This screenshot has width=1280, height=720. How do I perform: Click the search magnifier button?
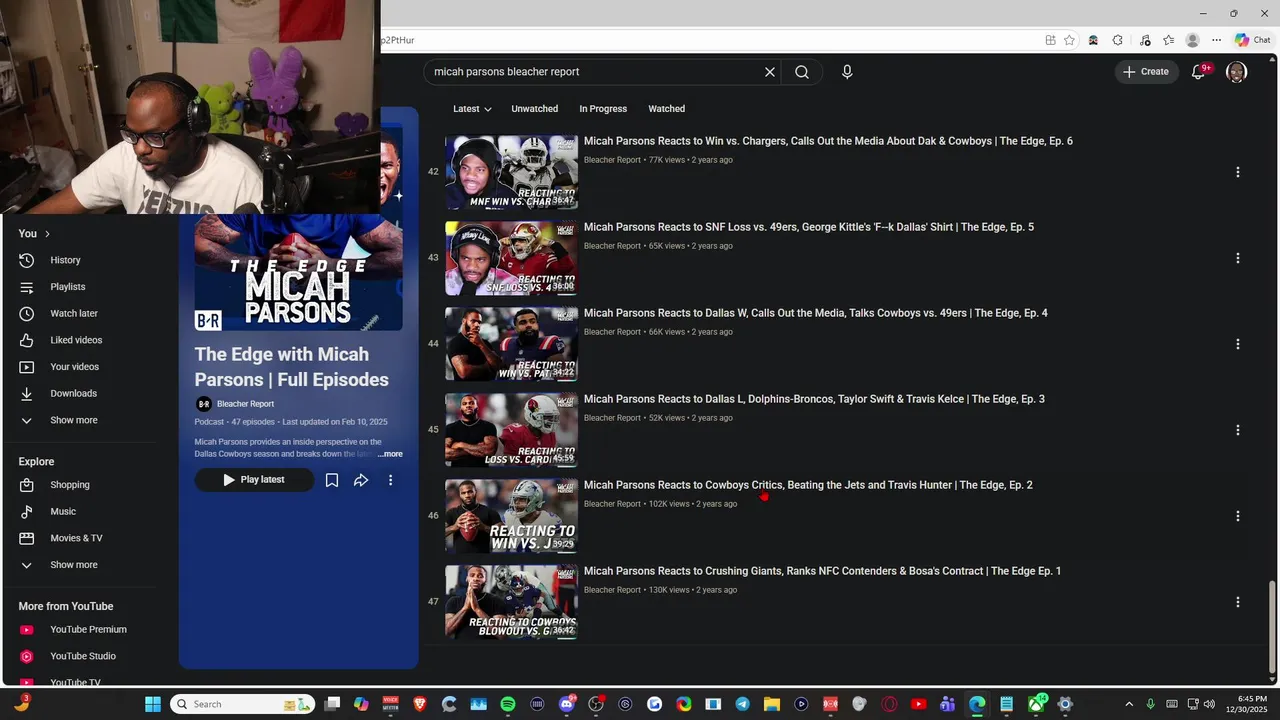(x=802, y=72)
